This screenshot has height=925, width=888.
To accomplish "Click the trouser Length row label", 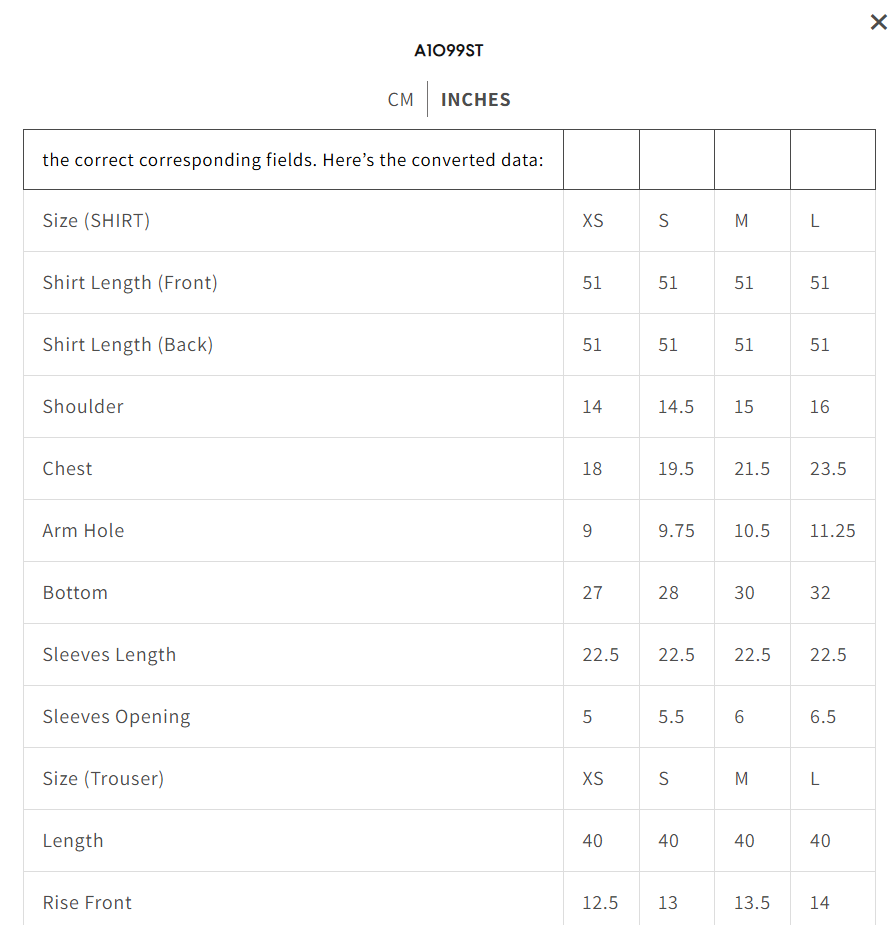I will pyautogui.click(x=73, y=841).
